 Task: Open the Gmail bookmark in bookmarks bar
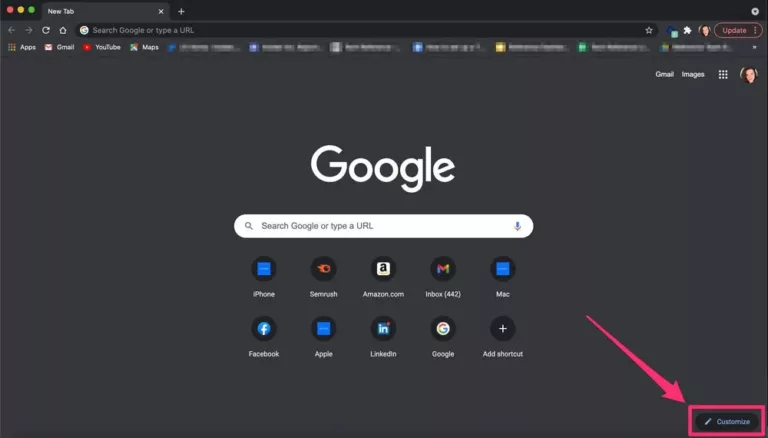click(59, 48)
